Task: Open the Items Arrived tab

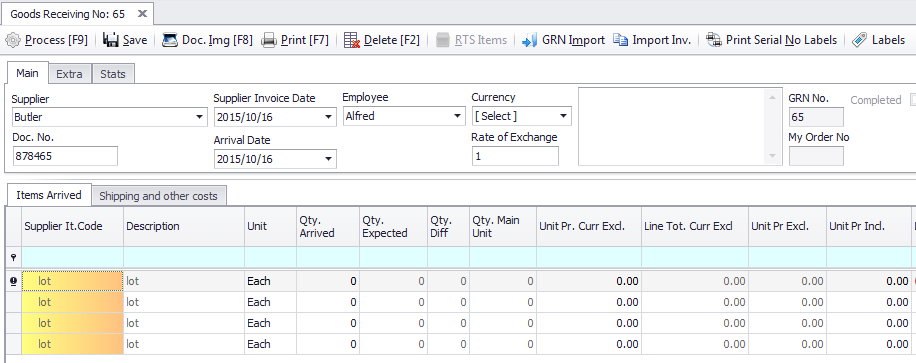Action: (49, 195)
